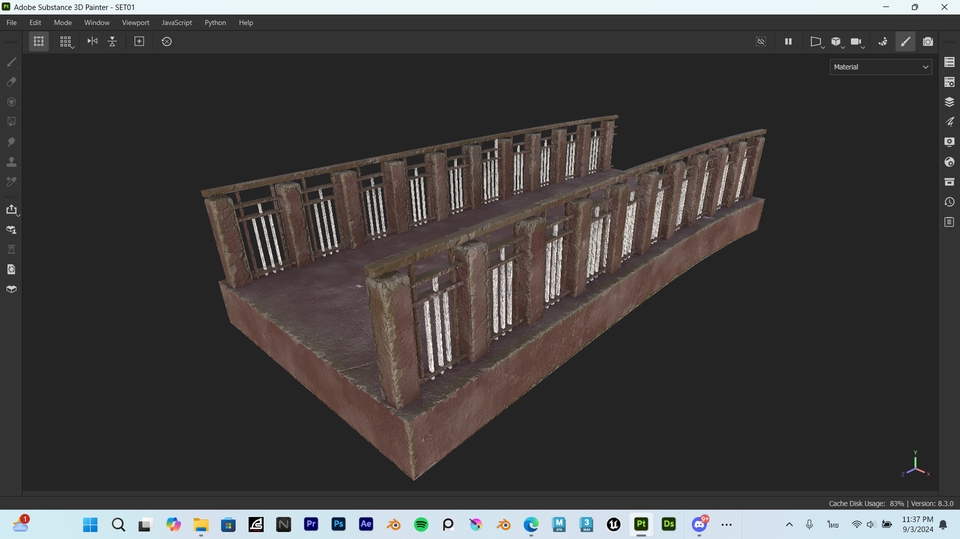
Task: Open the grid options dropdown
Action: 66,41
